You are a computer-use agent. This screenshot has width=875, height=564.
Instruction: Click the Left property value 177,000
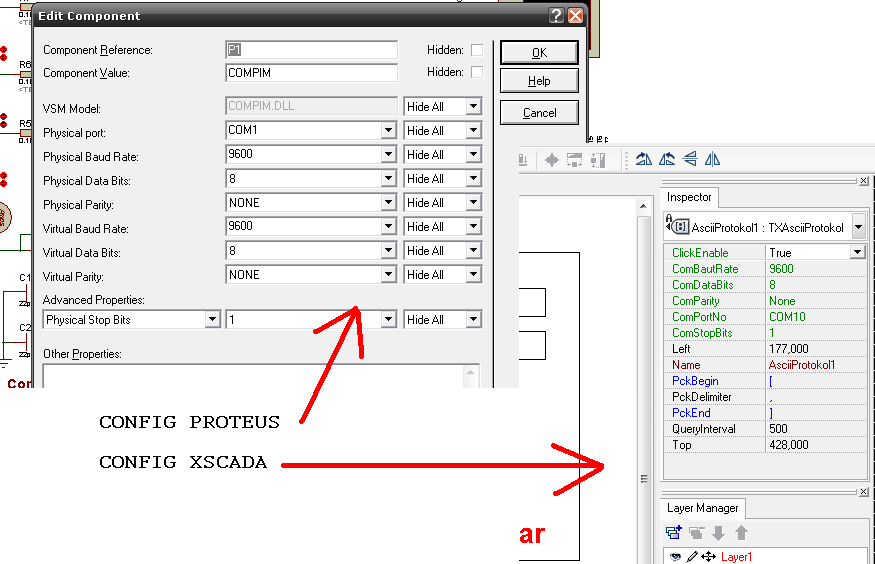point(789,349)
